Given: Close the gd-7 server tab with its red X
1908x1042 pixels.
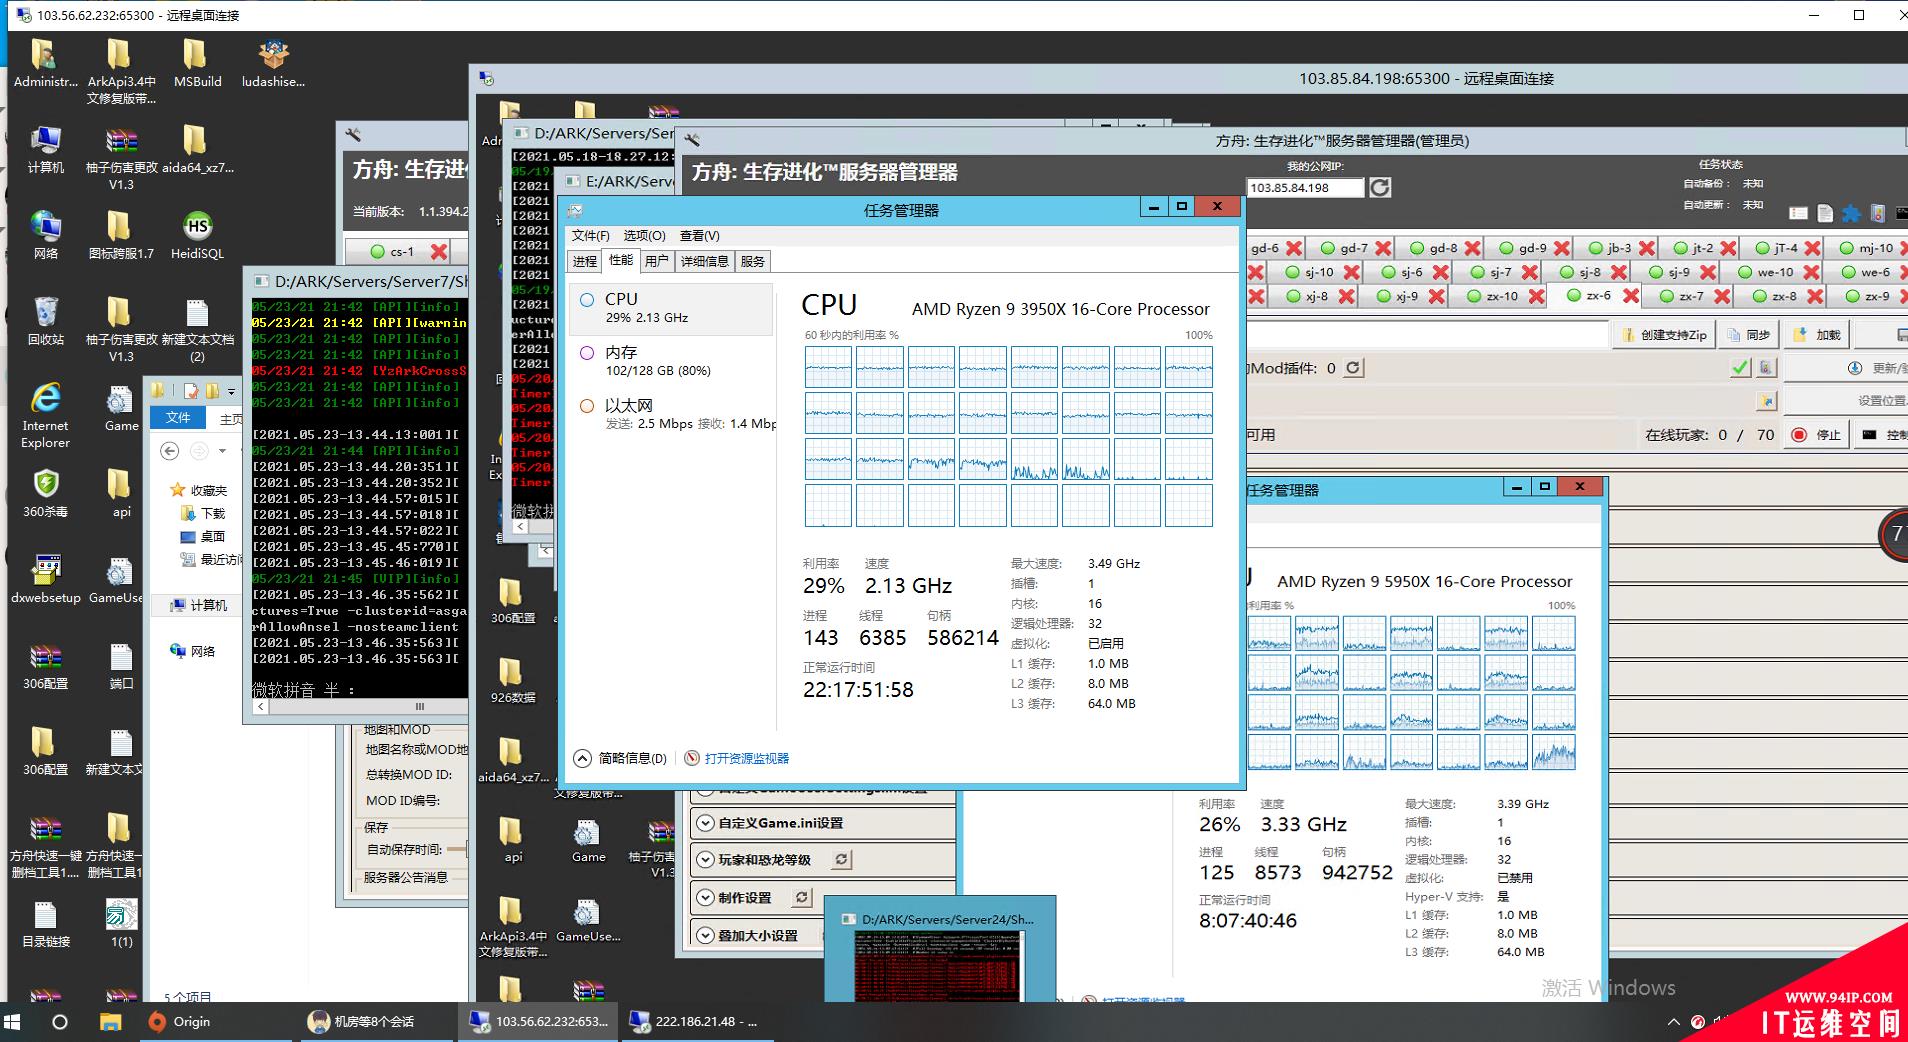Looking at the screenshot, I should tap(1383, 248).
